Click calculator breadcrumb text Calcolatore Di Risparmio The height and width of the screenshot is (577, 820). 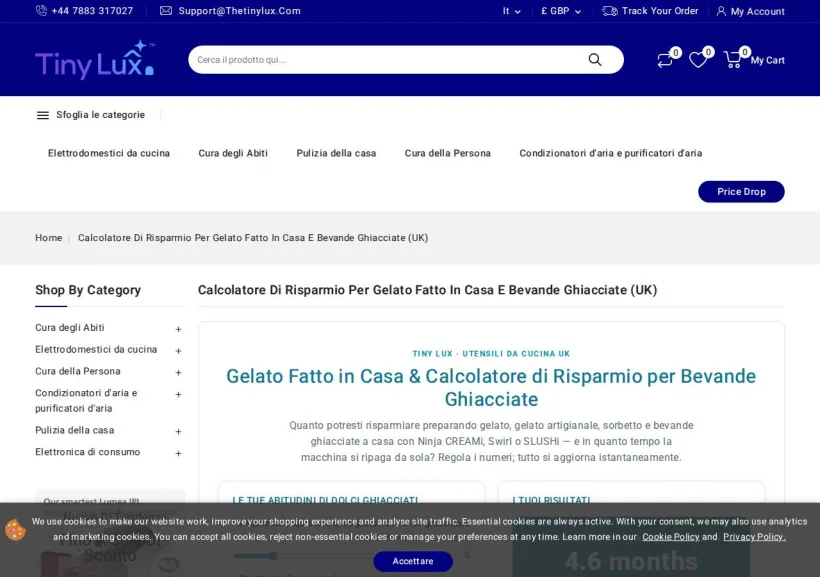[x=253, y=238]
